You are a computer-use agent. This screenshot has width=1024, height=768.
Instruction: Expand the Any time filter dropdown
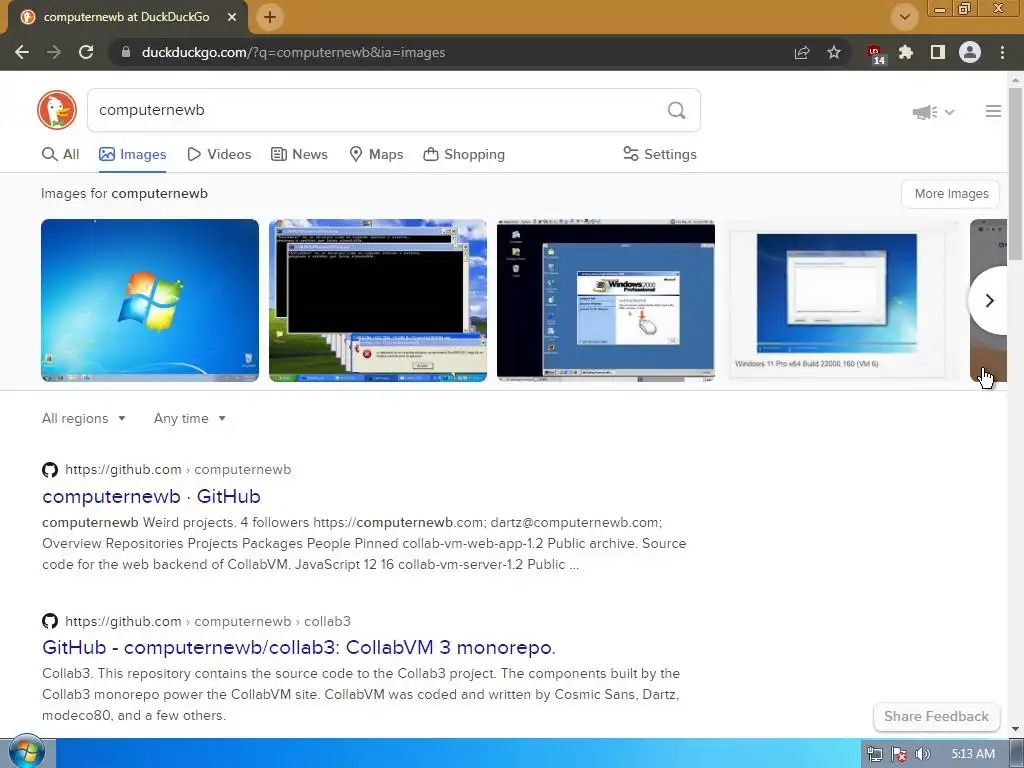click(190, 419)
